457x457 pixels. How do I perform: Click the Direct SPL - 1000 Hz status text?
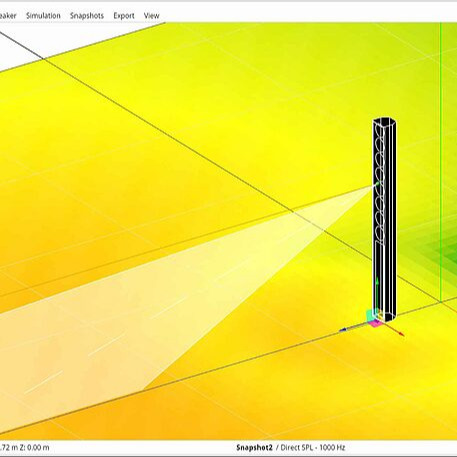coord(313,448)
